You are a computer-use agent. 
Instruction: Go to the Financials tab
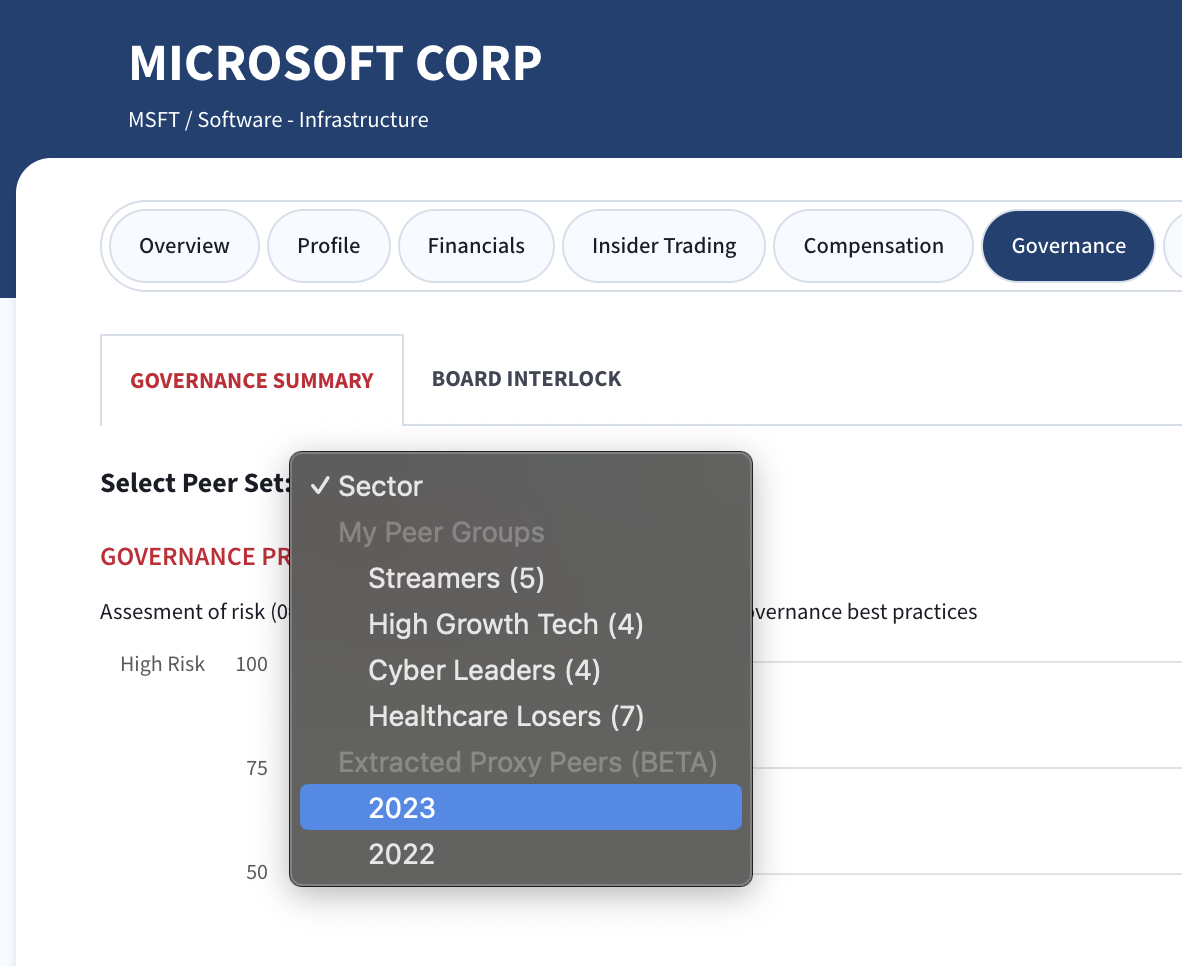(x=476, y=246)
